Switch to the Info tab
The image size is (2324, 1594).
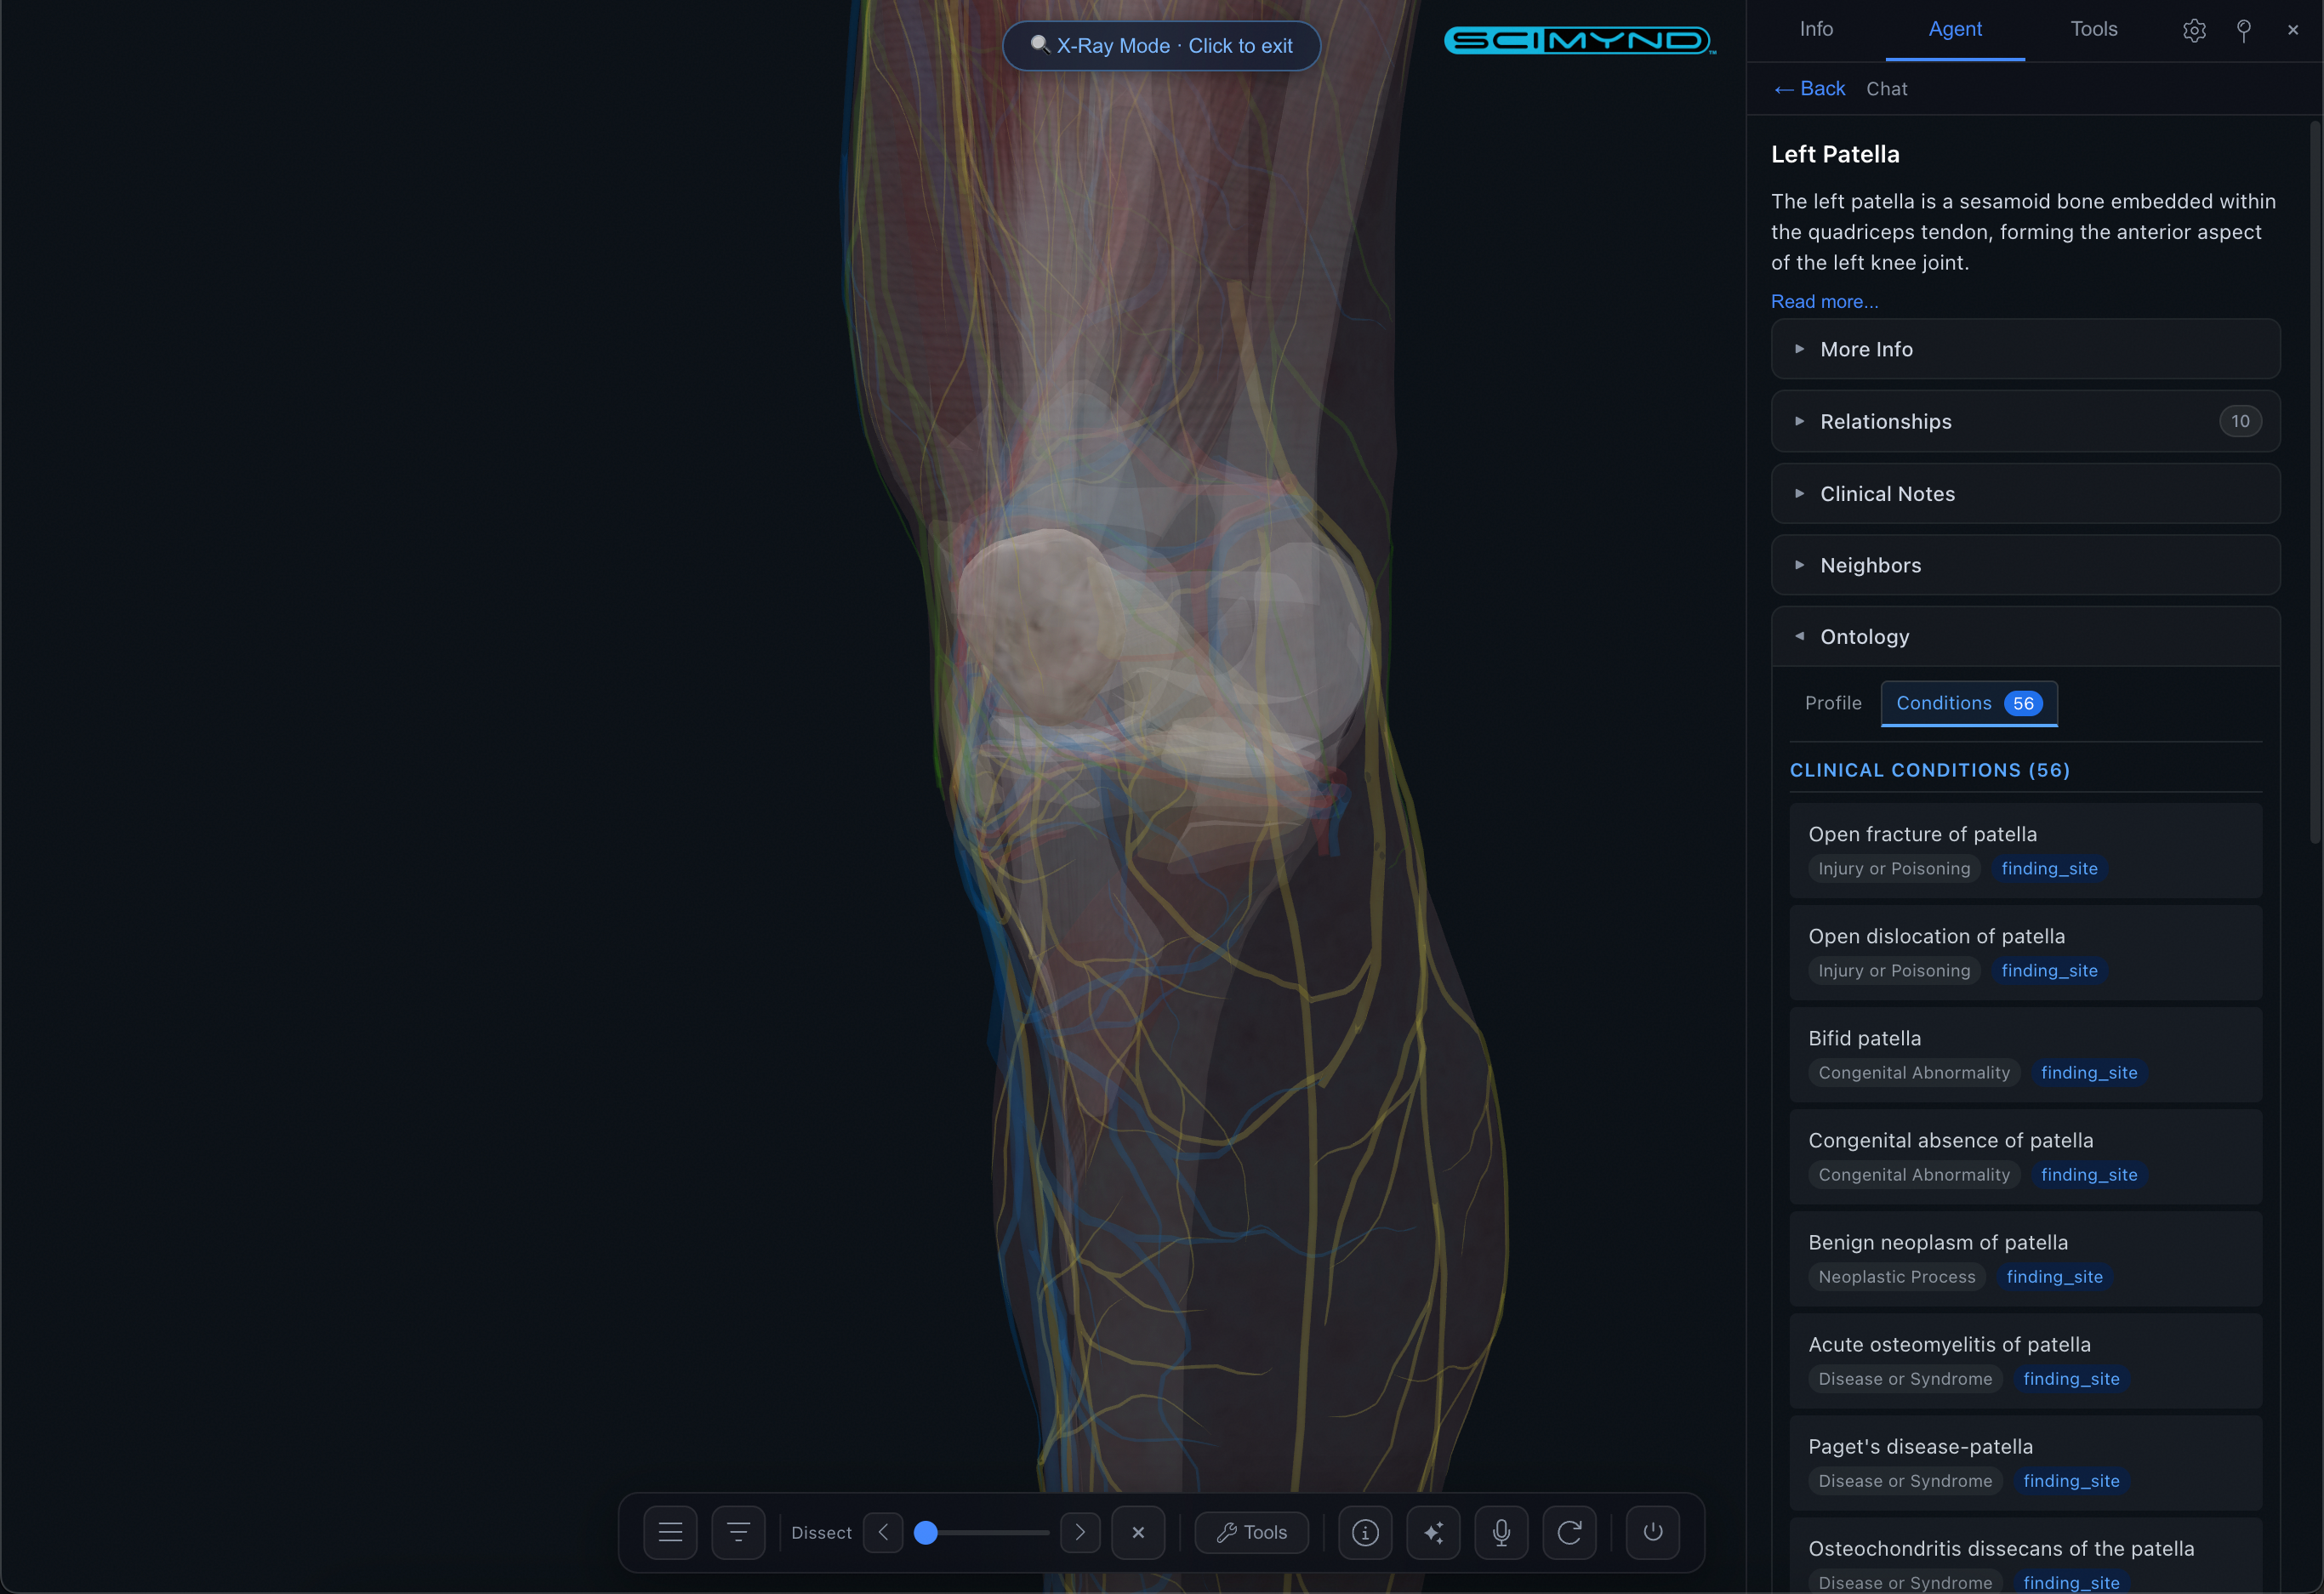pyautogui.click(x=1816, y=29)
